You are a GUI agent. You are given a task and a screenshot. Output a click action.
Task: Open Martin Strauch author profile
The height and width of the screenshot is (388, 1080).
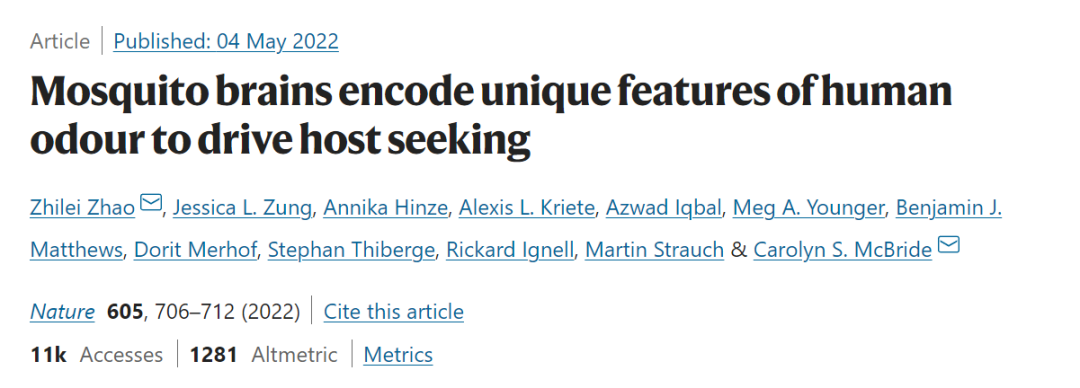coord(654,249)
